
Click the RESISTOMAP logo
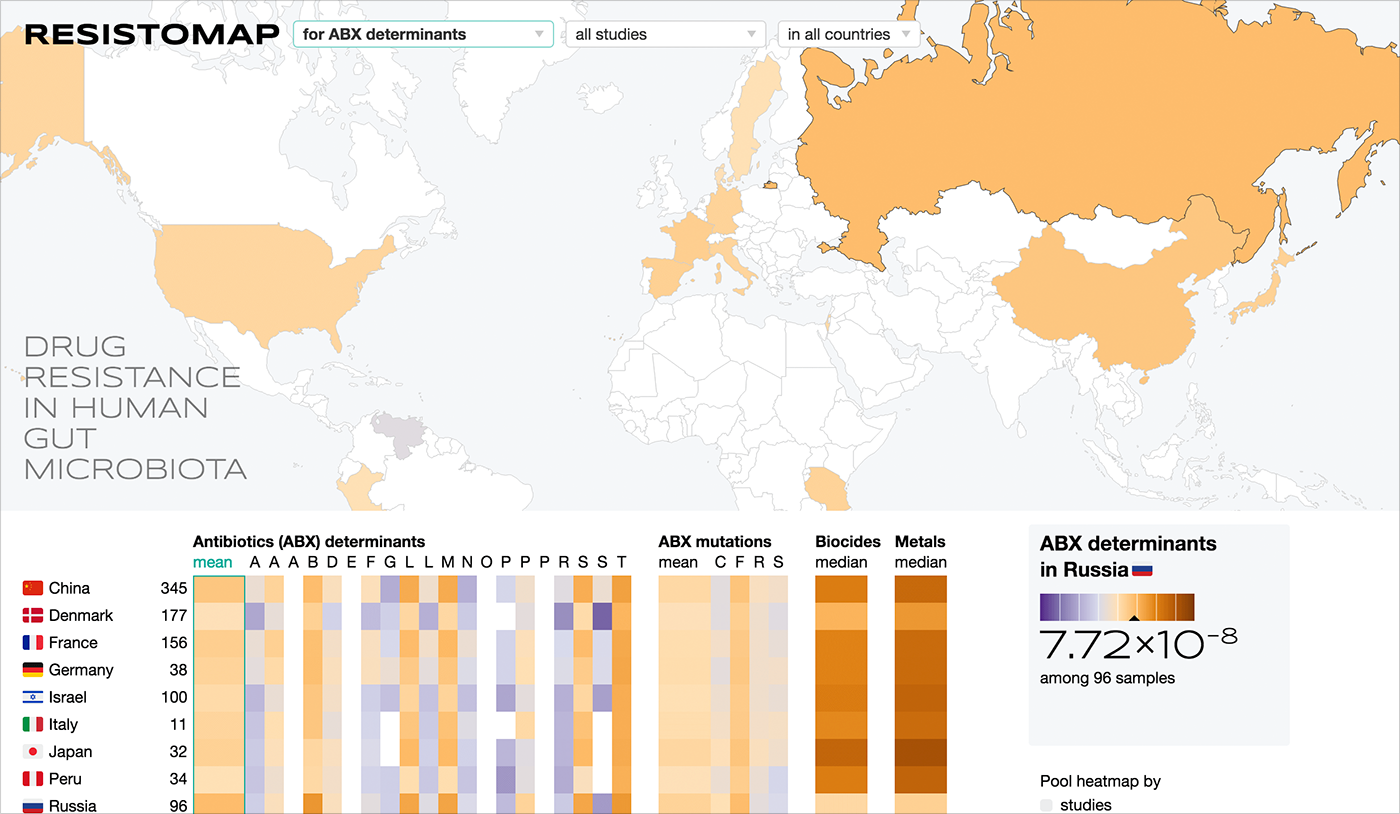[x=151, y=34]
